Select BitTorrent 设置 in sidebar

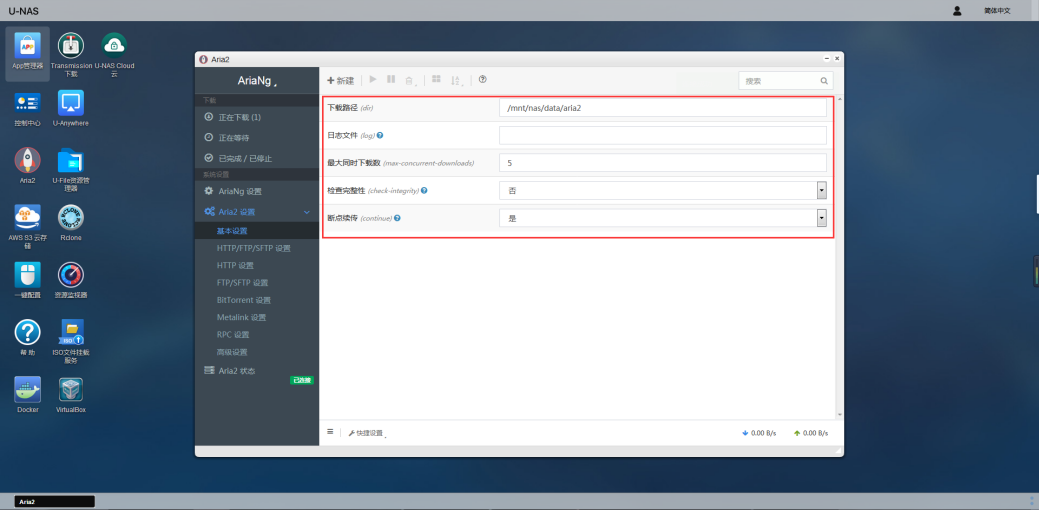click(x=256, y=300)
